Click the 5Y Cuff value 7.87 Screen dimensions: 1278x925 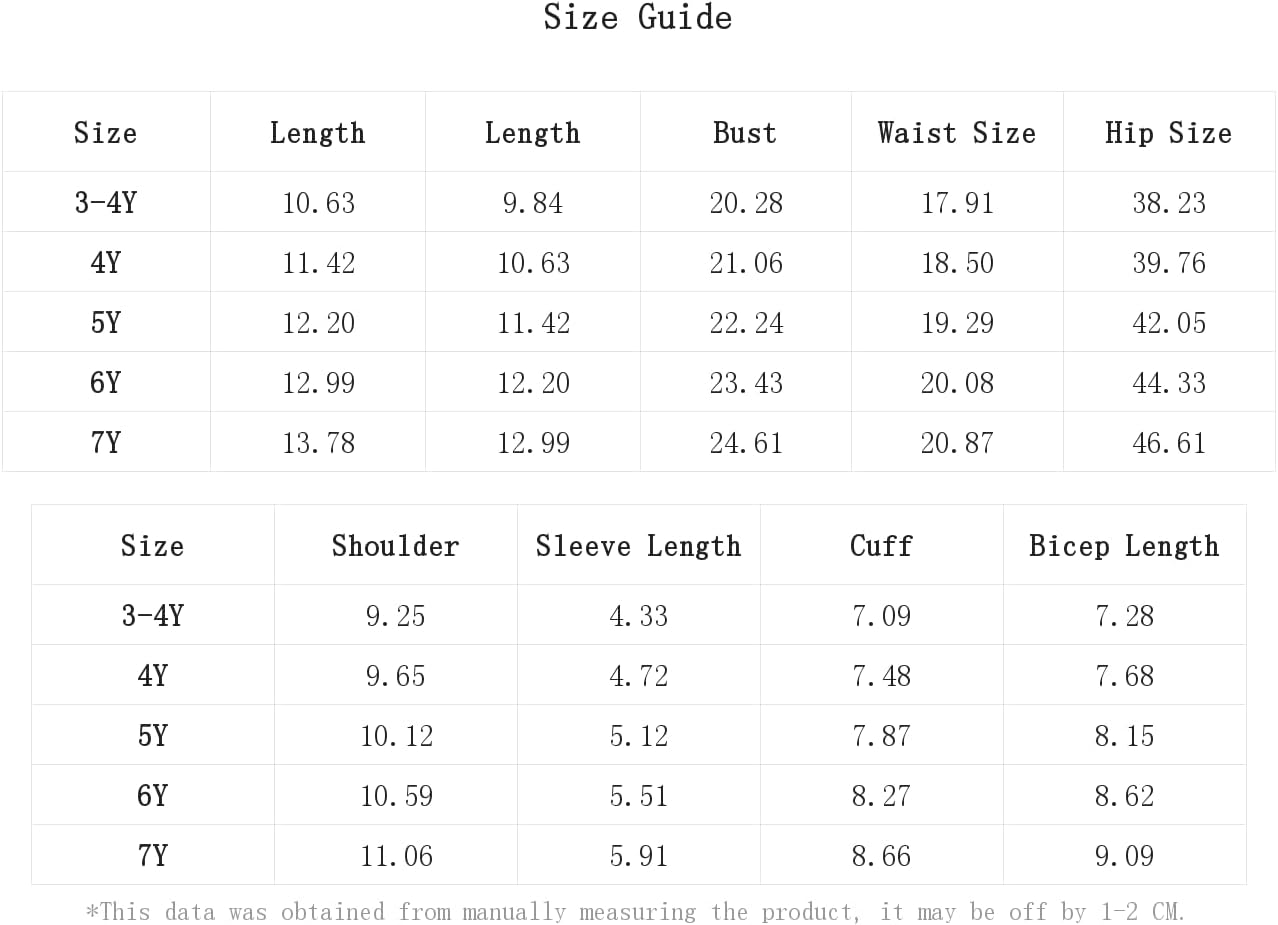[881, 736]
